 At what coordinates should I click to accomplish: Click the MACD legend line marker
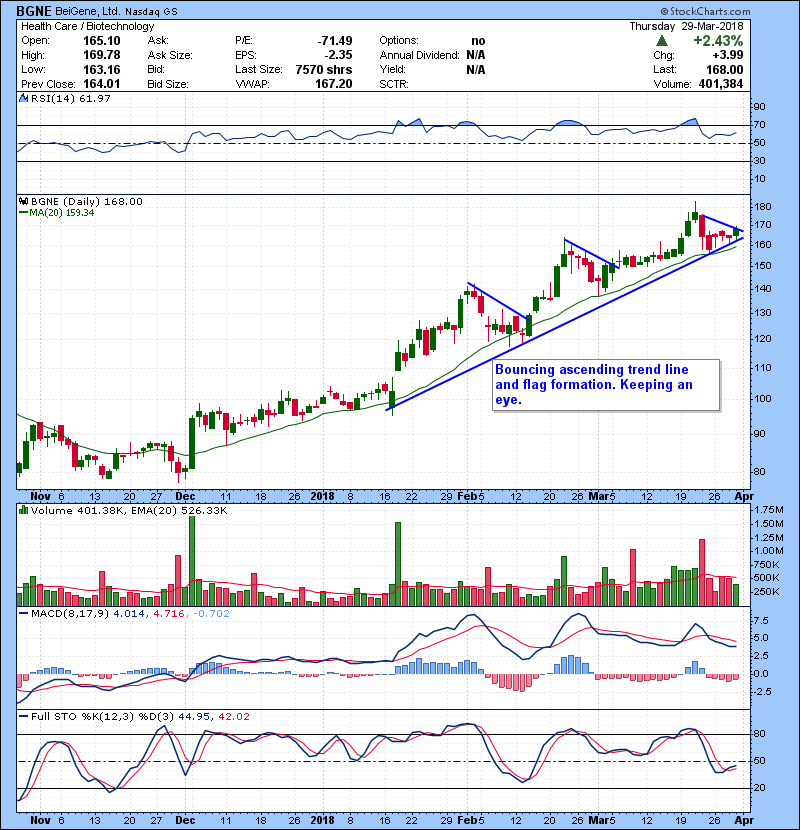pyautogui.click(x=23, y=614)
